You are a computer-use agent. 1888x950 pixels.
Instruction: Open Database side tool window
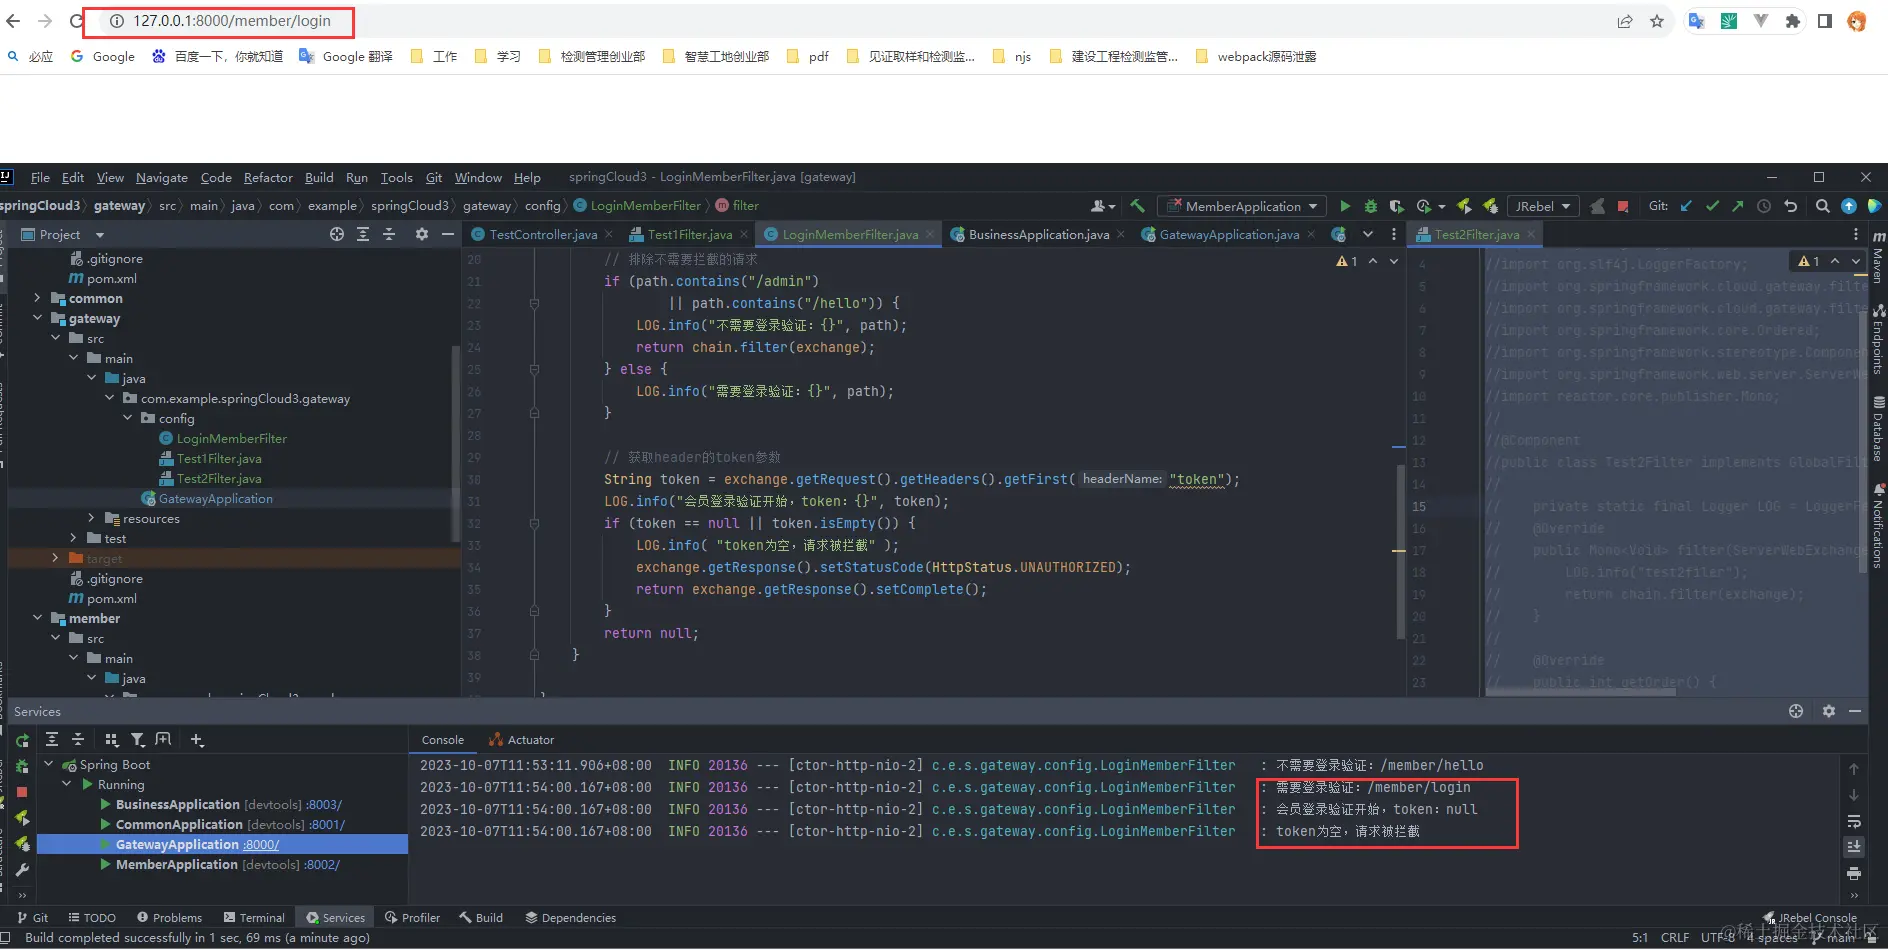tap(1878, 430)
